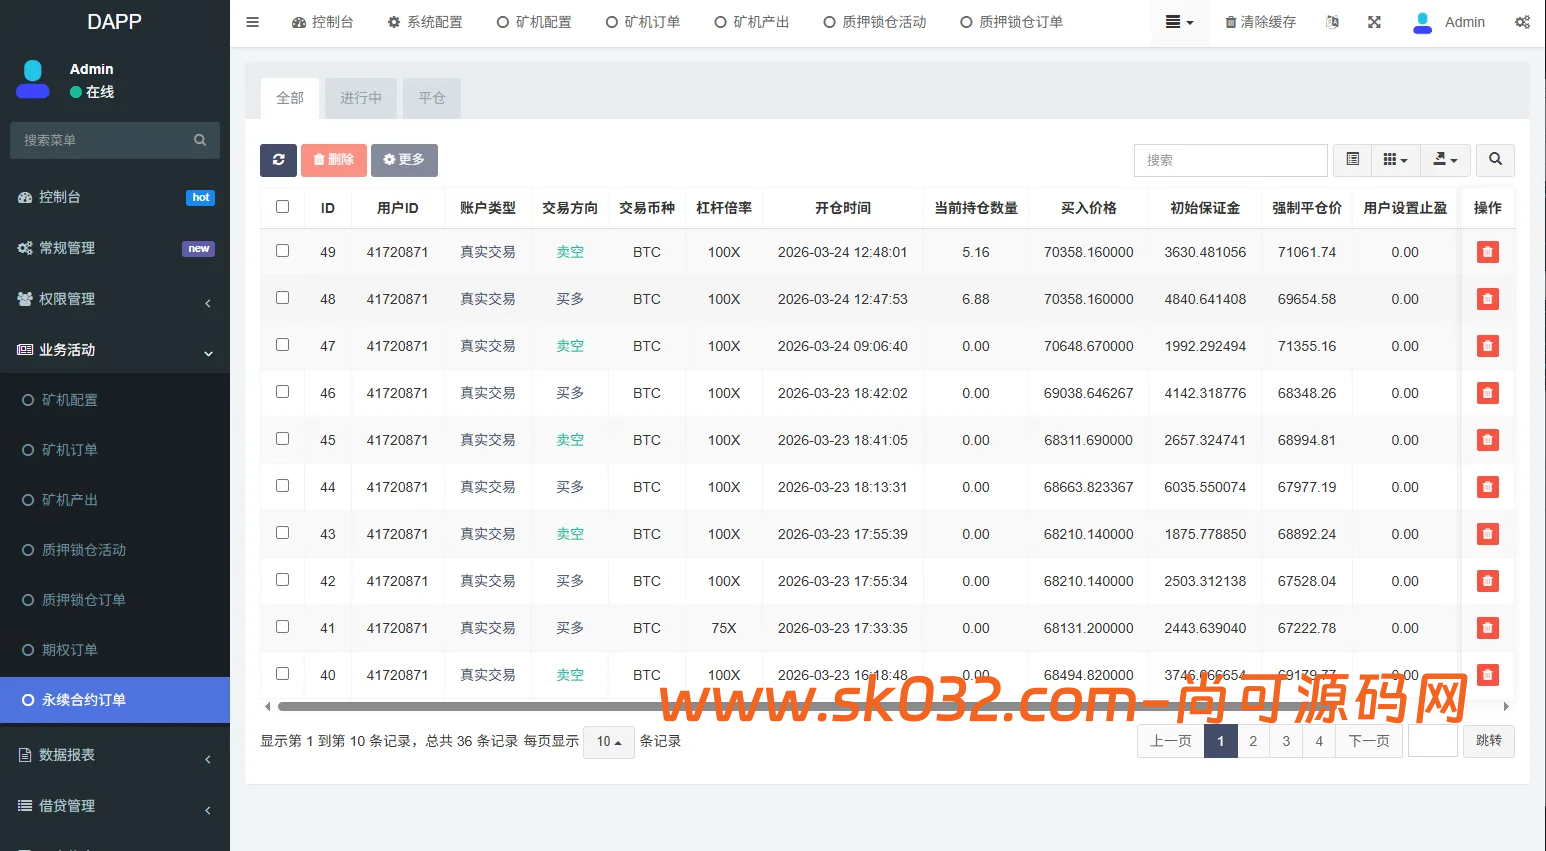Screen dimensions: 1546x851
Task: Check the checkbox for row ID 47
Action: click(282, 344)
